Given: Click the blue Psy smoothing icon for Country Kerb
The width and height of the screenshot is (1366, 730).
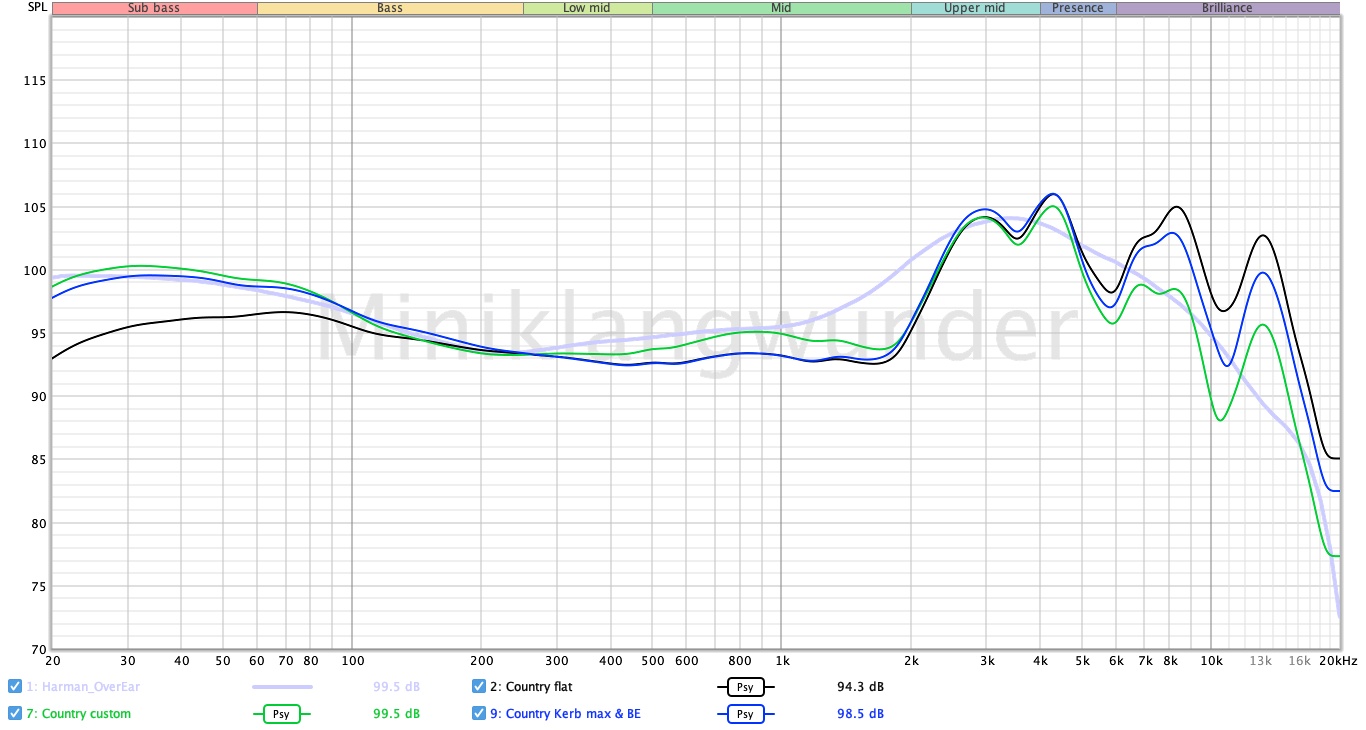Looking at the screenshot, I should tap(745, 714).
